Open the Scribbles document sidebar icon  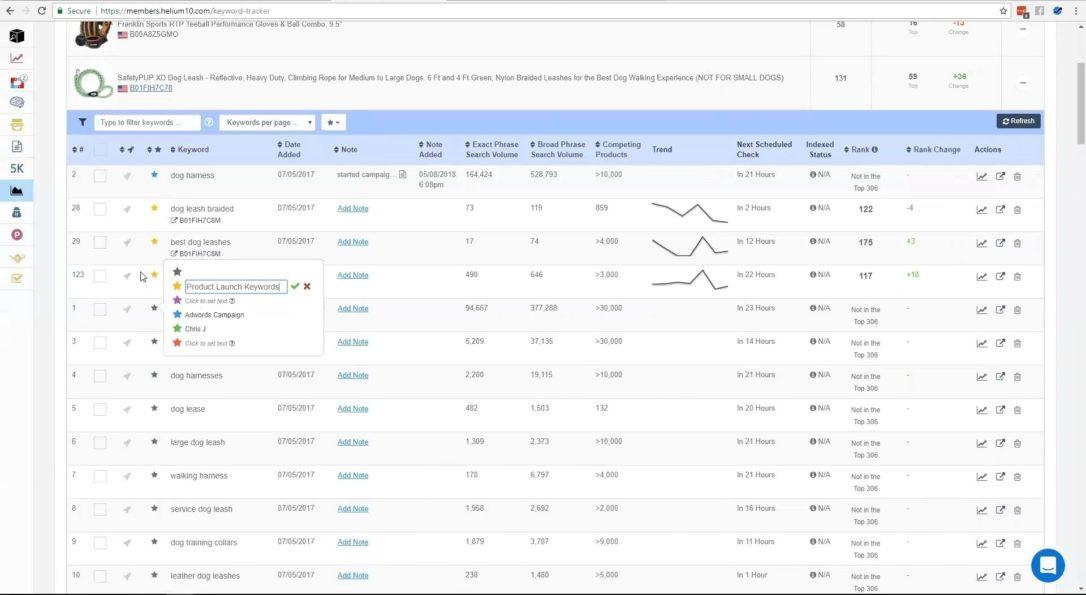click(17, 146)
